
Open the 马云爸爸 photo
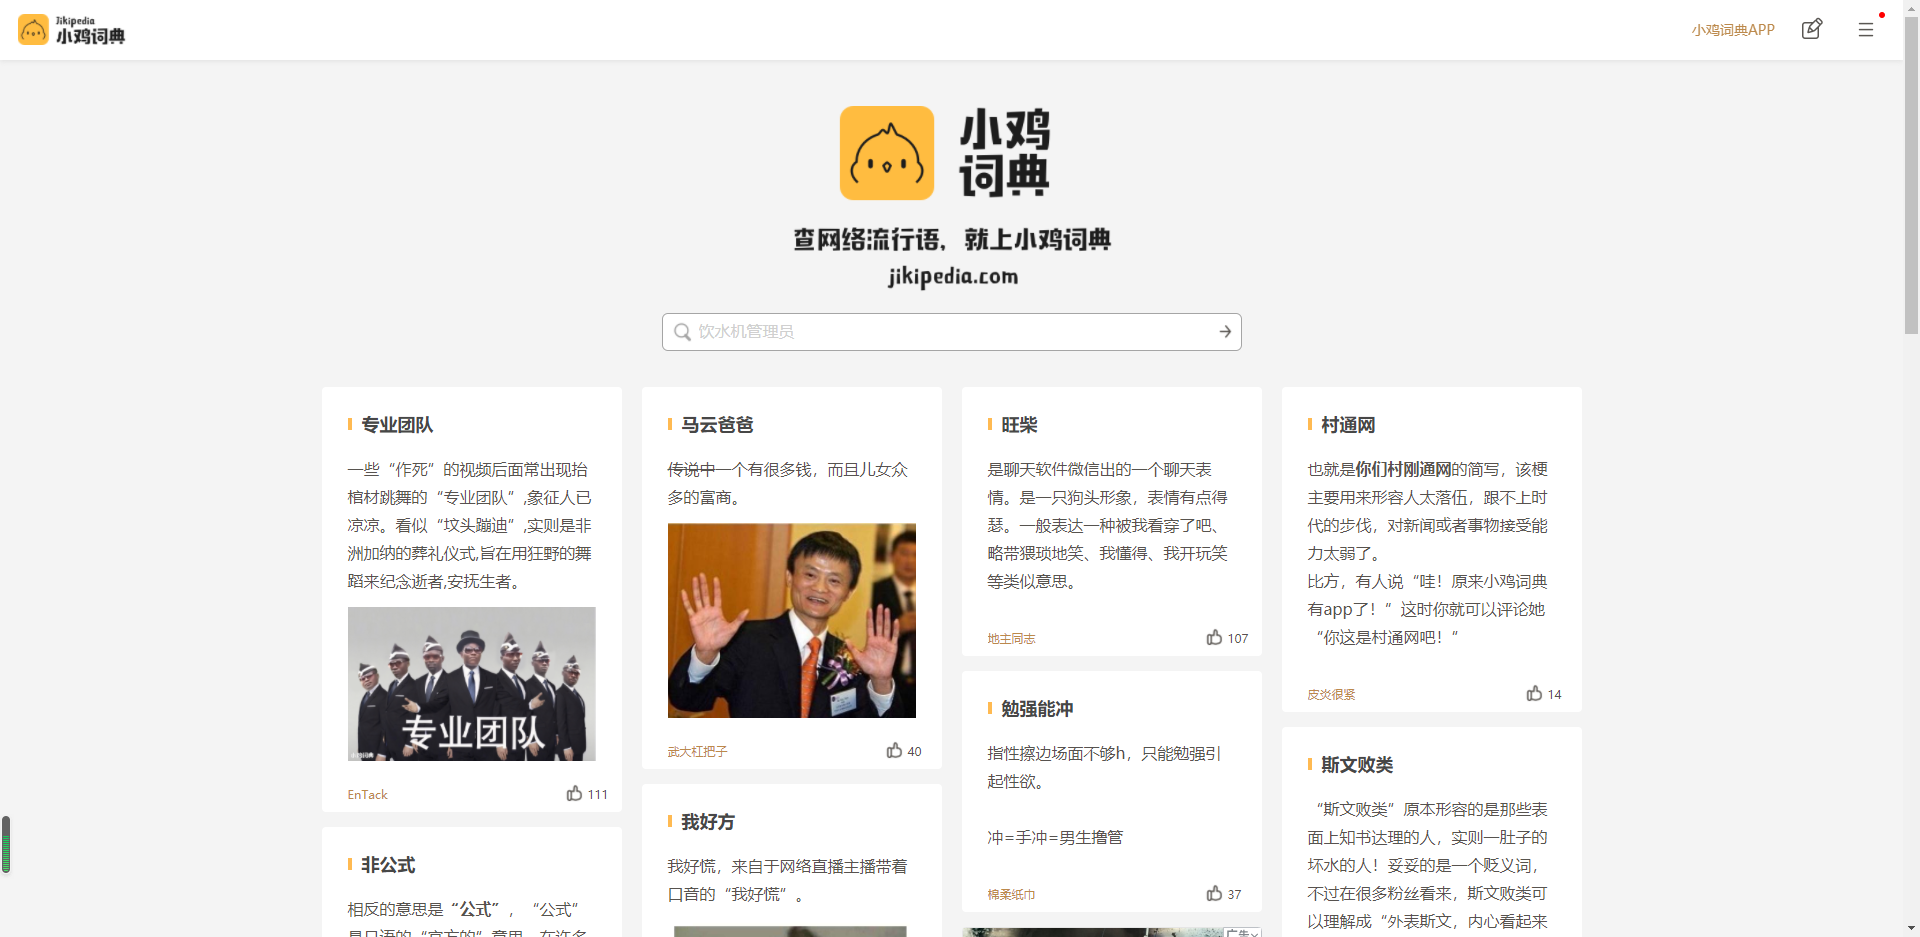792,621
